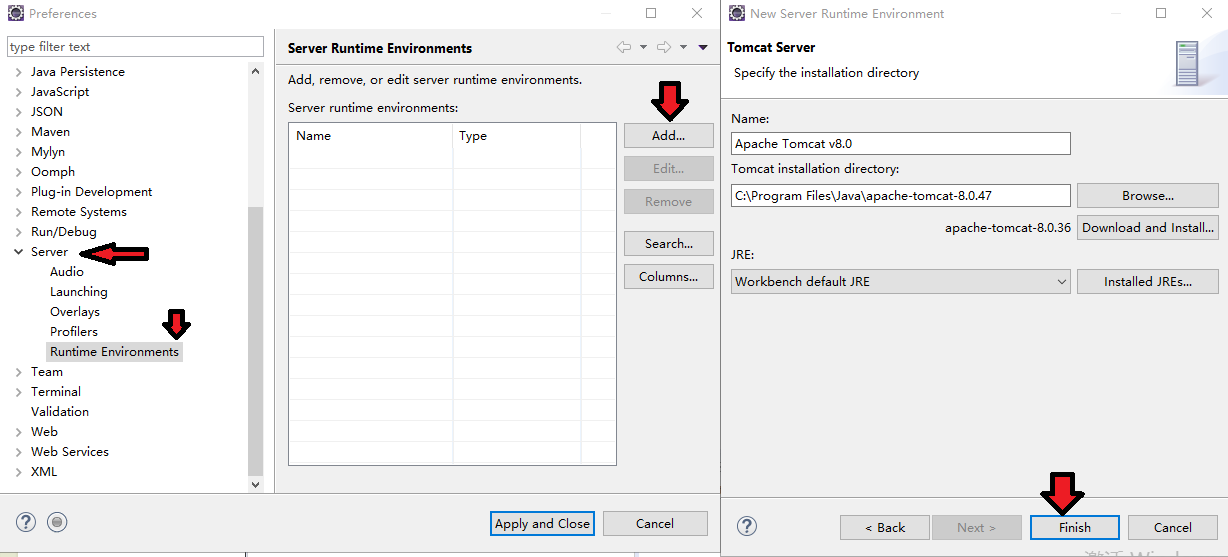The image size is (1228, 557).
Task: Click the Search... button
Action: (x=668, y=243)
